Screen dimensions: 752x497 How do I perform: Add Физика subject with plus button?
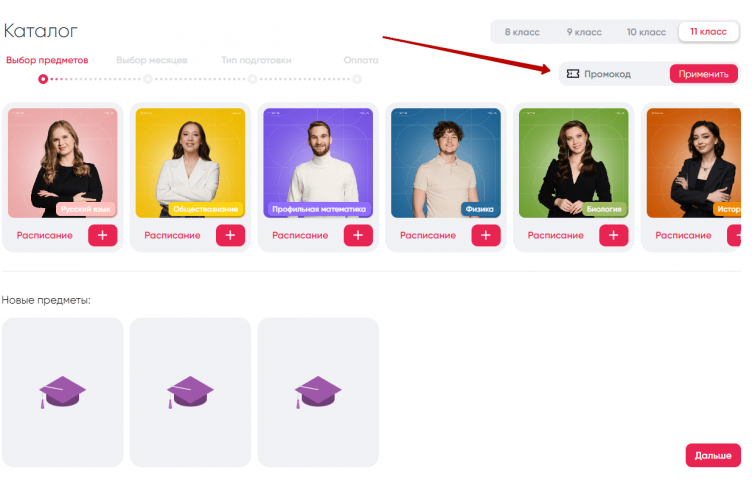[x=486, y=235]
